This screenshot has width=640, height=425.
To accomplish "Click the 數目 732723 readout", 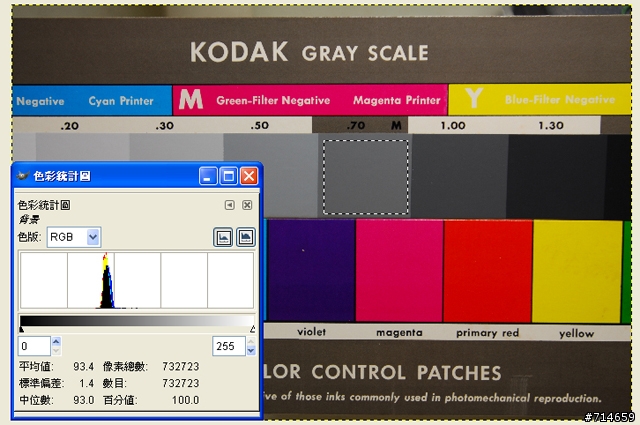I will 151,383.
